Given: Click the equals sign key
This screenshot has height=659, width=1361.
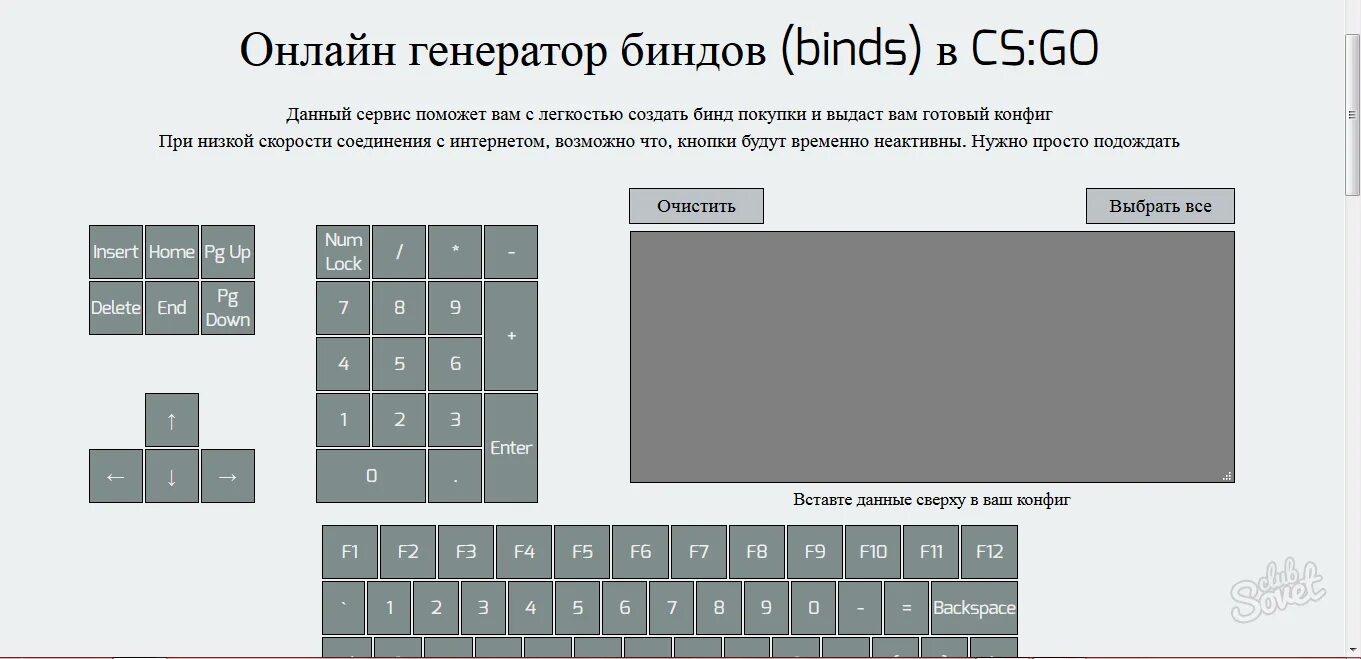Looking at the screenshot, I should (907, 608).
